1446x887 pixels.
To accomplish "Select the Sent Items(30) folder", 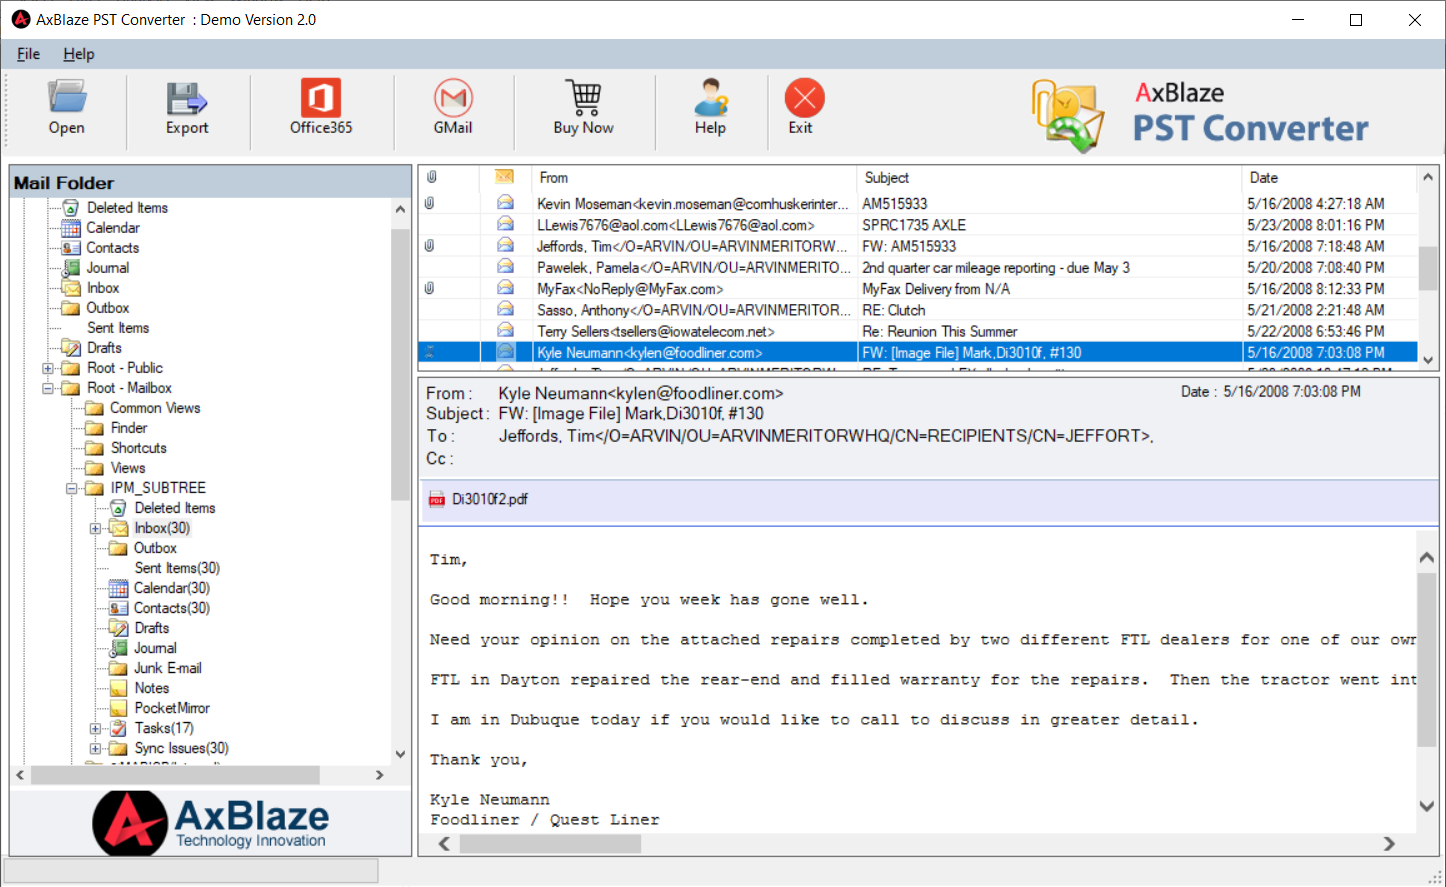I will [x=177, y=568].
